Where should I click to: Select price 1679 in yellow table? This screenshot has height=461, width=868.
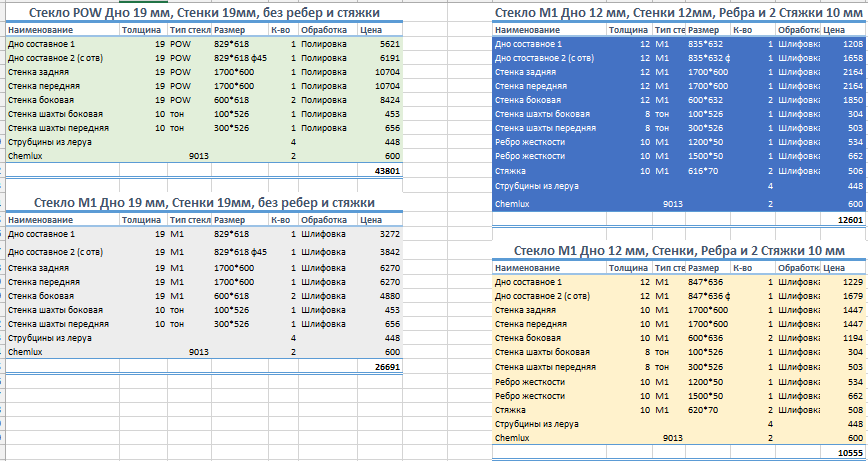click(x=853, y=296)
